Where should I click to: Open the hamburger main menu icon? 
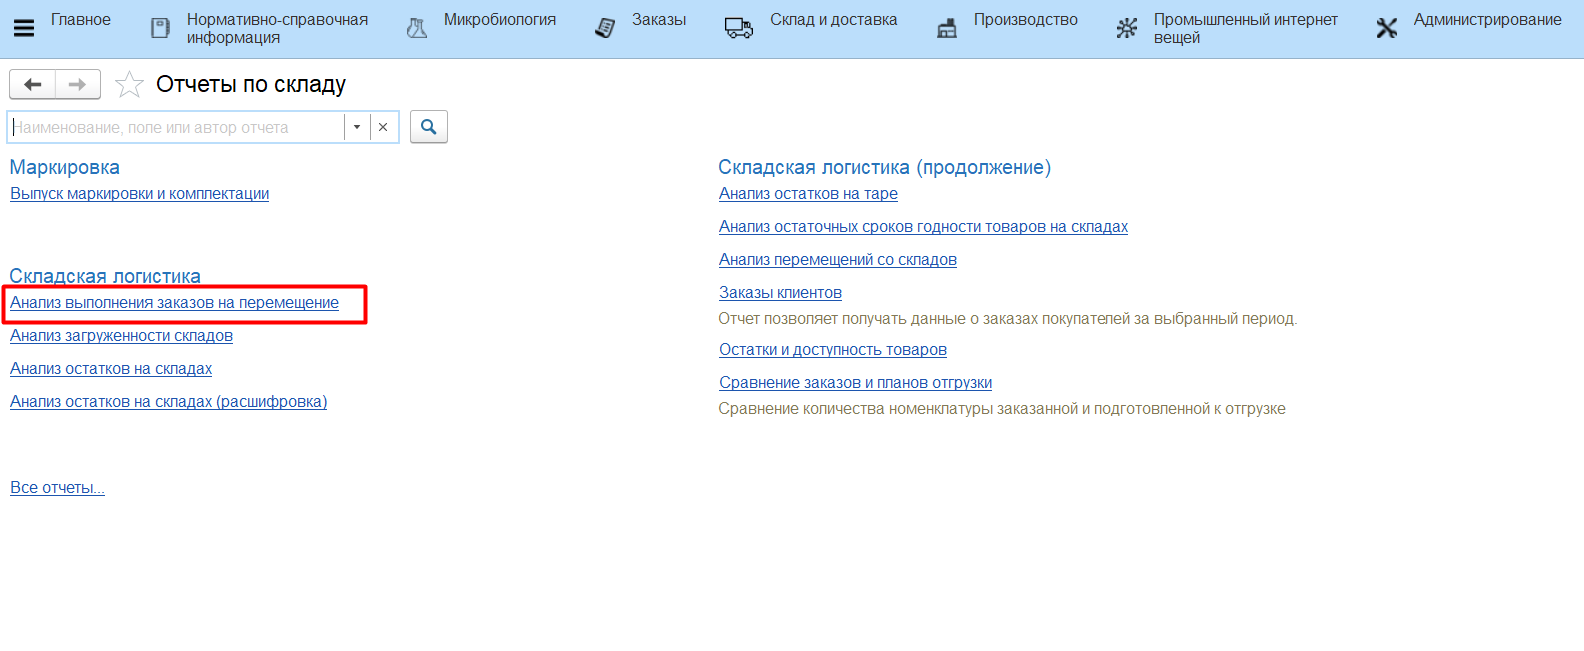(x=23, y=28)
